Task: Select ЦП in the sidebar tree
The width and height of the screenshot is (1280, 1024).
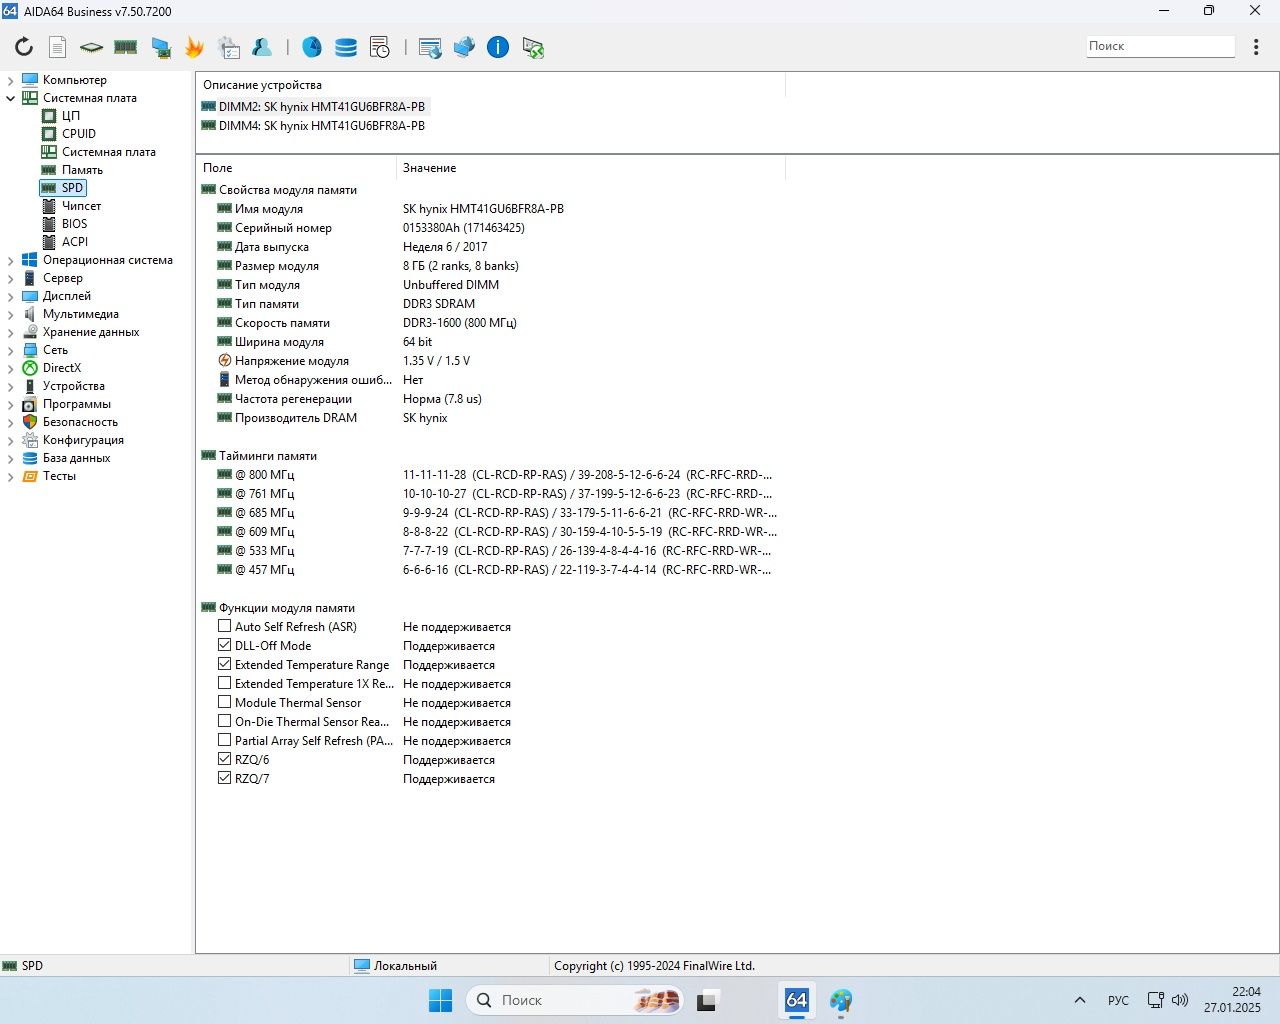Action: [70, 116]
